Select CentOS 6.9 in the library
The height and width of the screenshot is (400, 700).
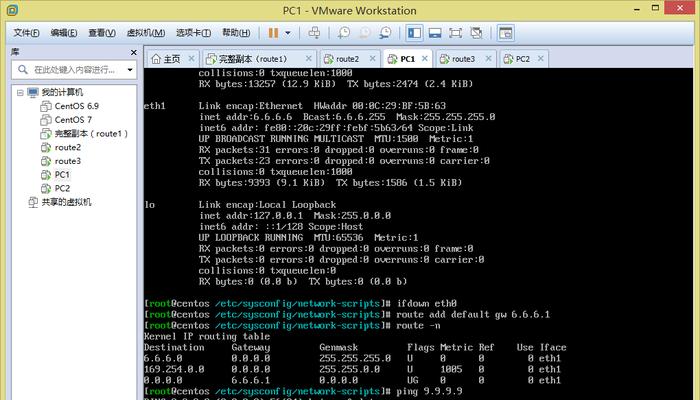[76, 106]
